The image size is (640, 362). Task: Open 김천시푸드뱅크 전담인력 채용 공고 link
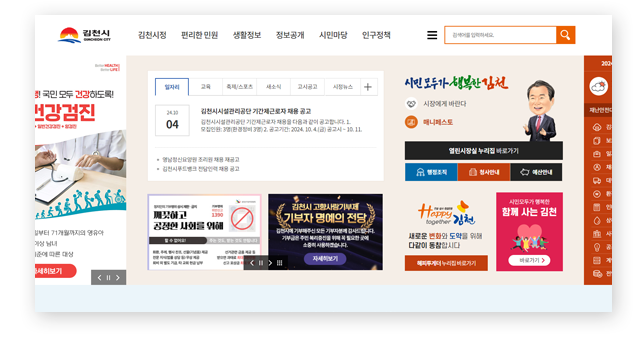[x=201, y=169]
